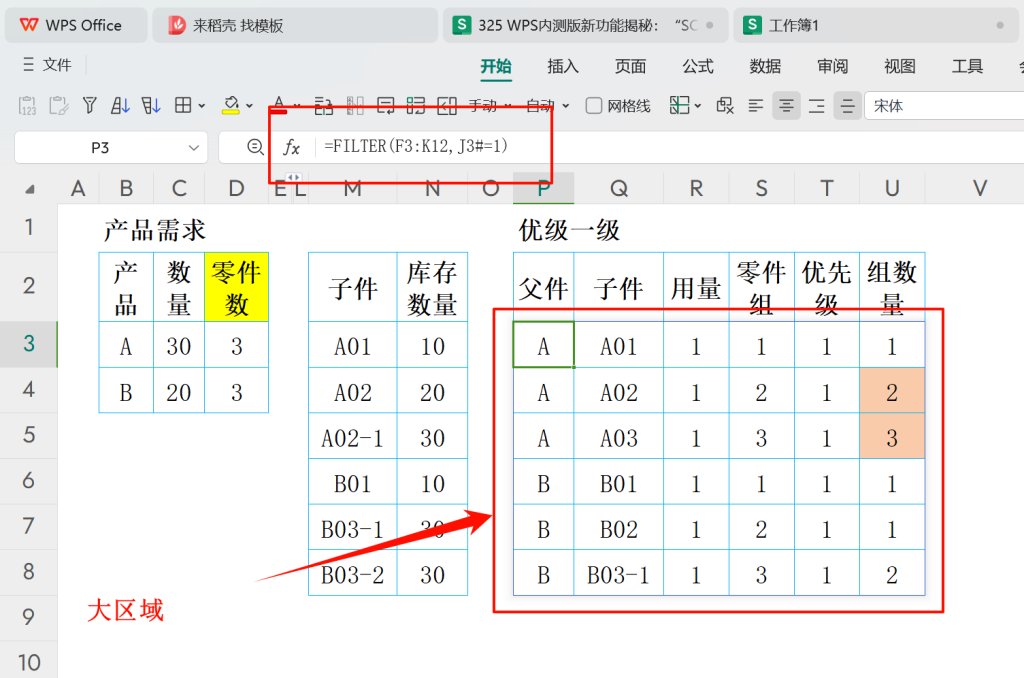This screenshot has width=1024, height=678.
Task: Click the paste as values icon
Action: pyautogui.click(x=27, y=105)
